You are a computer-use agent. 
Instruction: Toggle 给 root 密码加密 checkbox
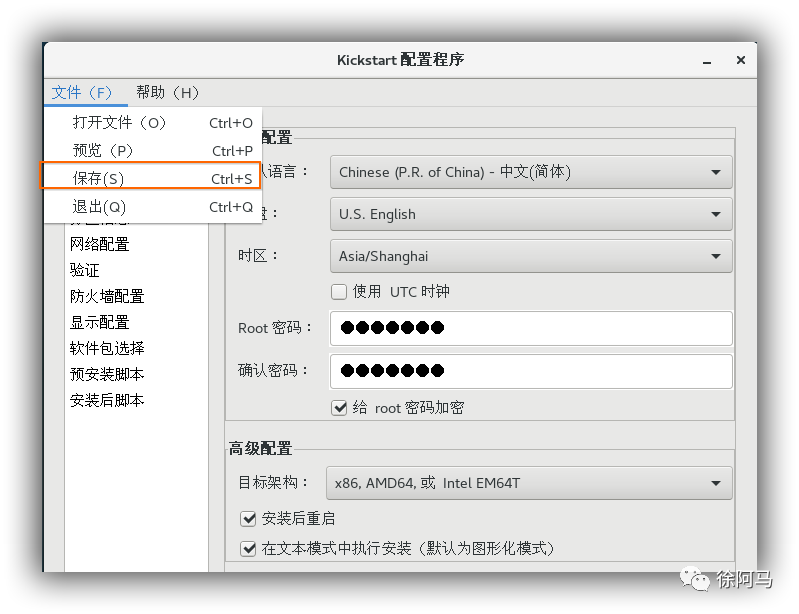(339, 408)
